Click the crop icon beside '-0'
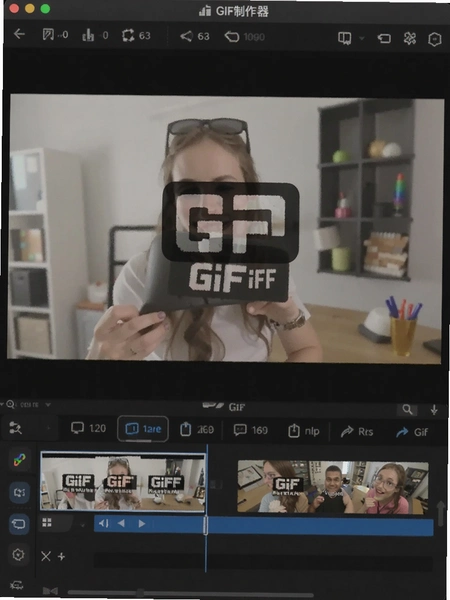This screenshot has width=450, height=600. [48, 35]
